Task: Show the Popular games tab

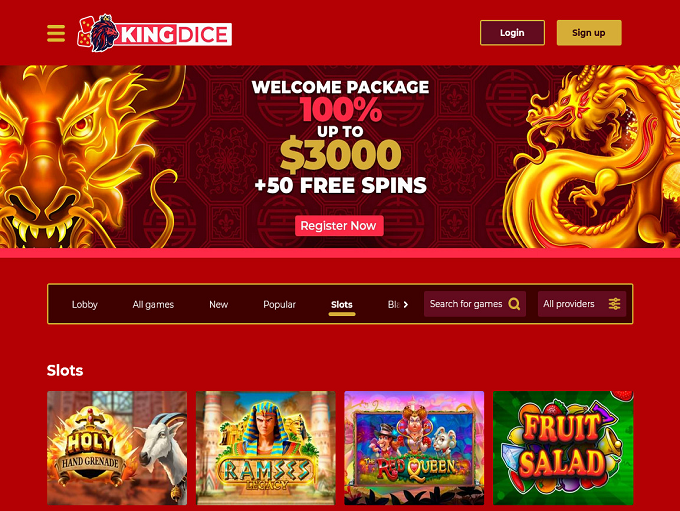Action: tap(279, 305)
